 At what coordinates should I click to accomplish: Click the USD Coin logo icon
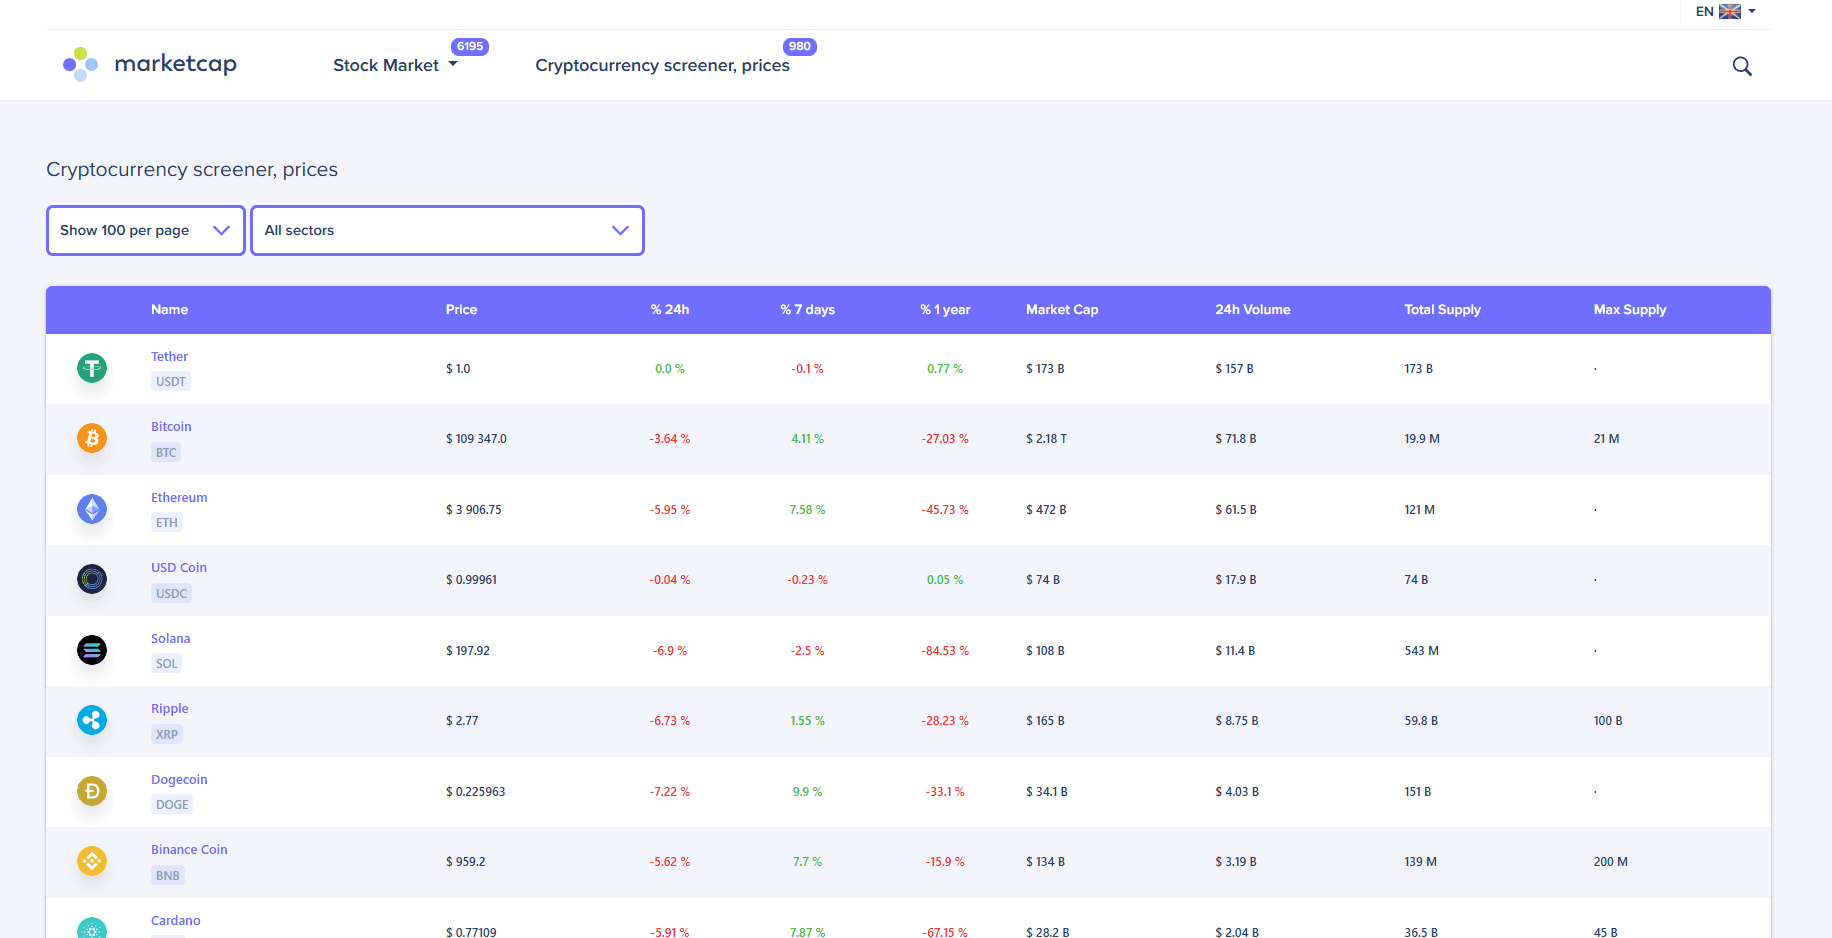(92, 579)
